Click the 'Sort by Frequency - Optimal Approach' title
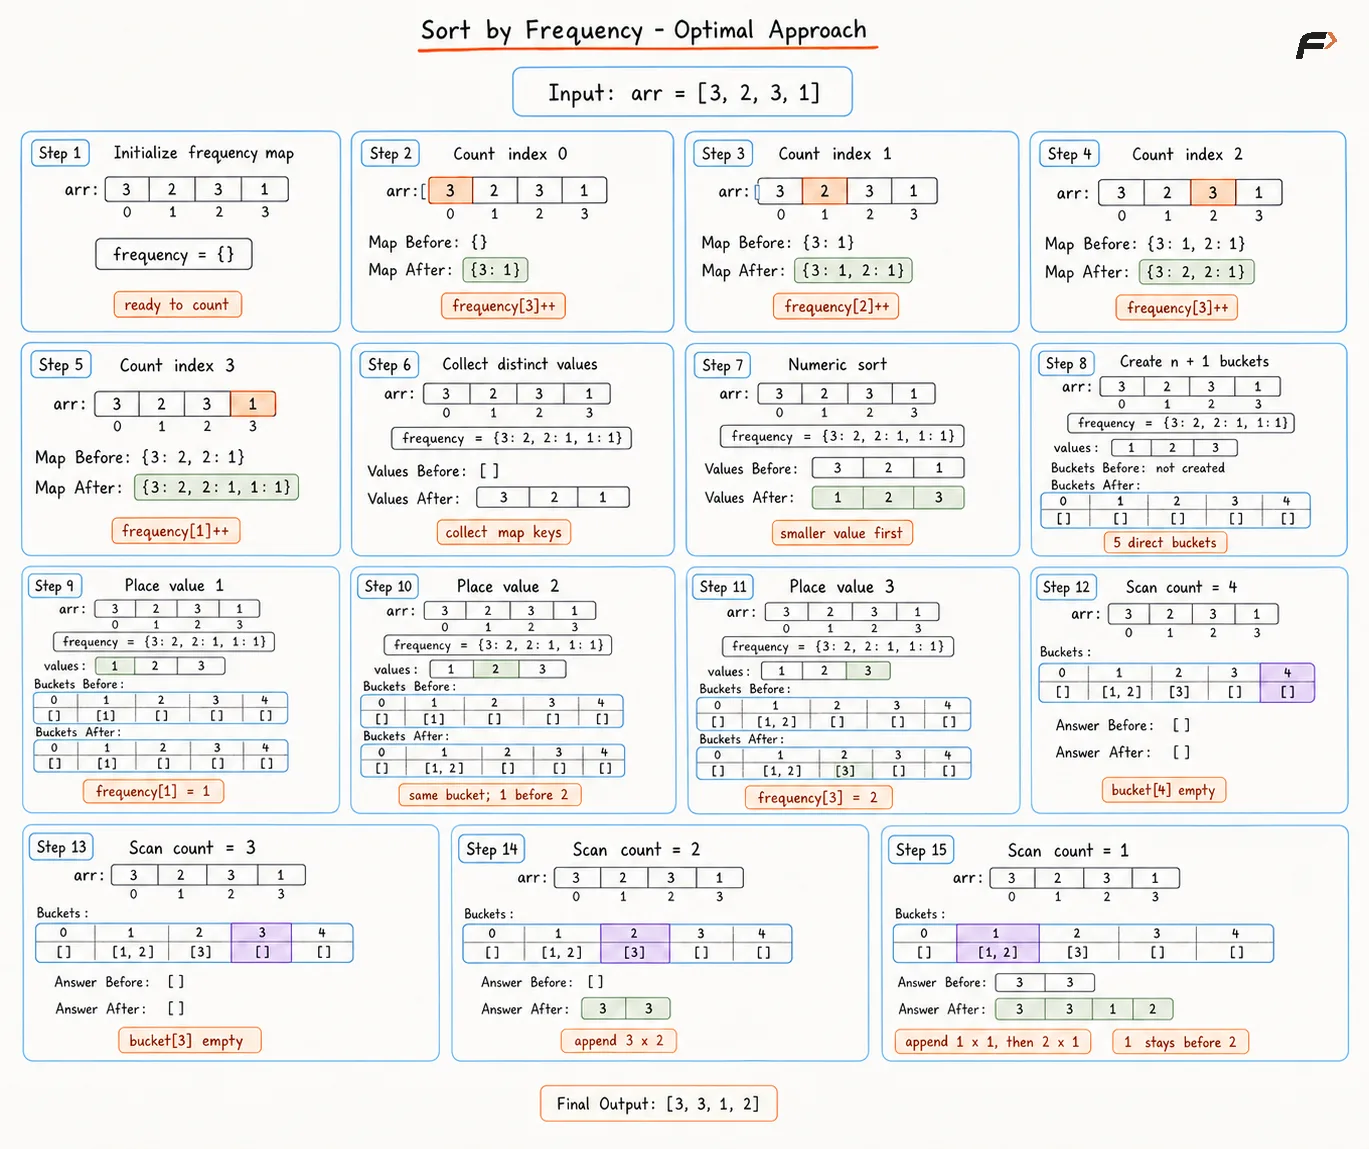 644,31
